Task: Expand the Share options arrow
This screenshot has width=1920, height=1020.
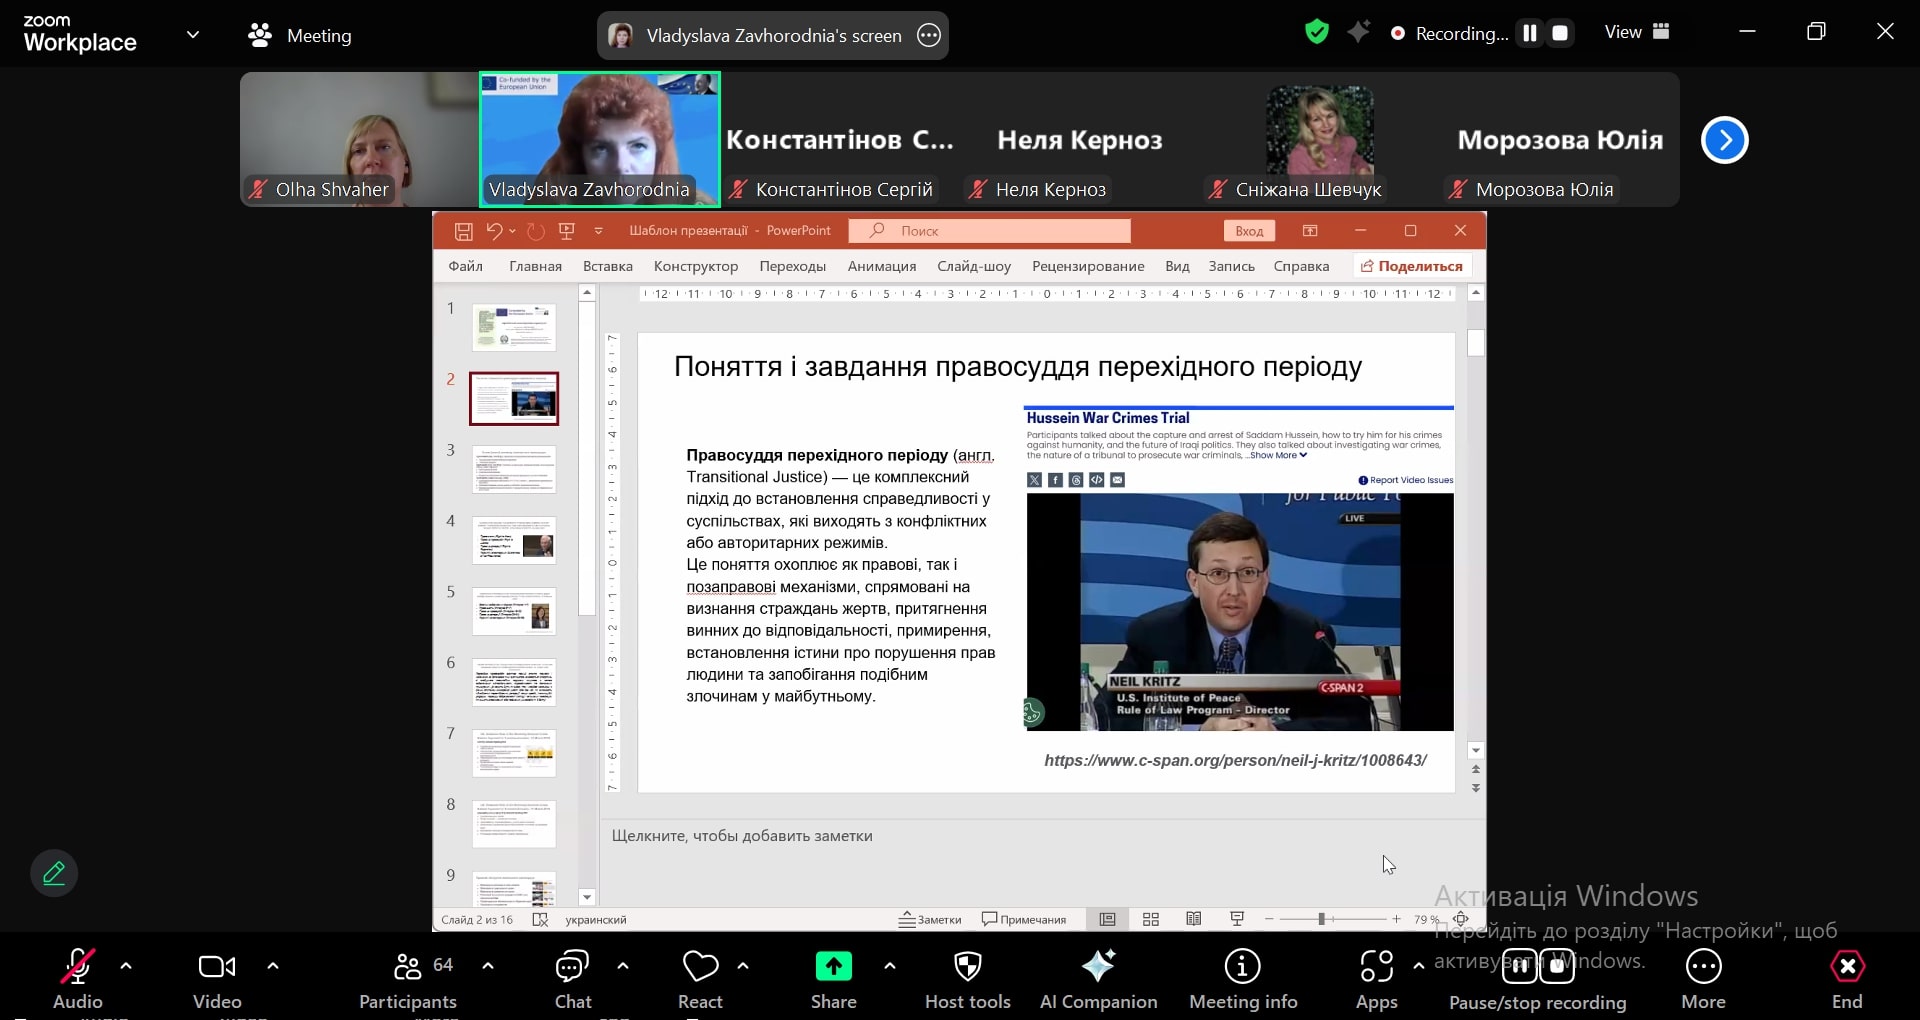Action: (x=890, y=966)
